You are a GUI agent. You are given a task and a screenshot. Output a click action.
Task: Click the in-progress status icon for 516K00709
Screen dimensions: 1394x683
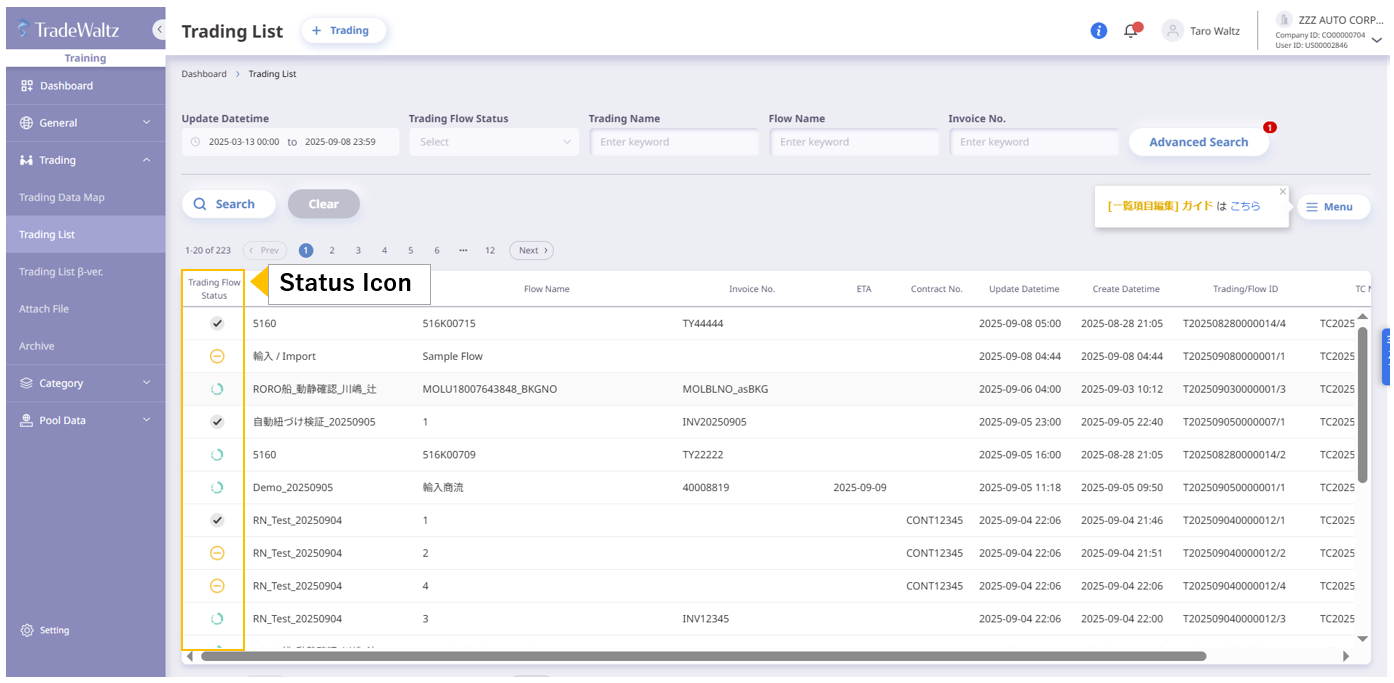(x=217, y=455)
